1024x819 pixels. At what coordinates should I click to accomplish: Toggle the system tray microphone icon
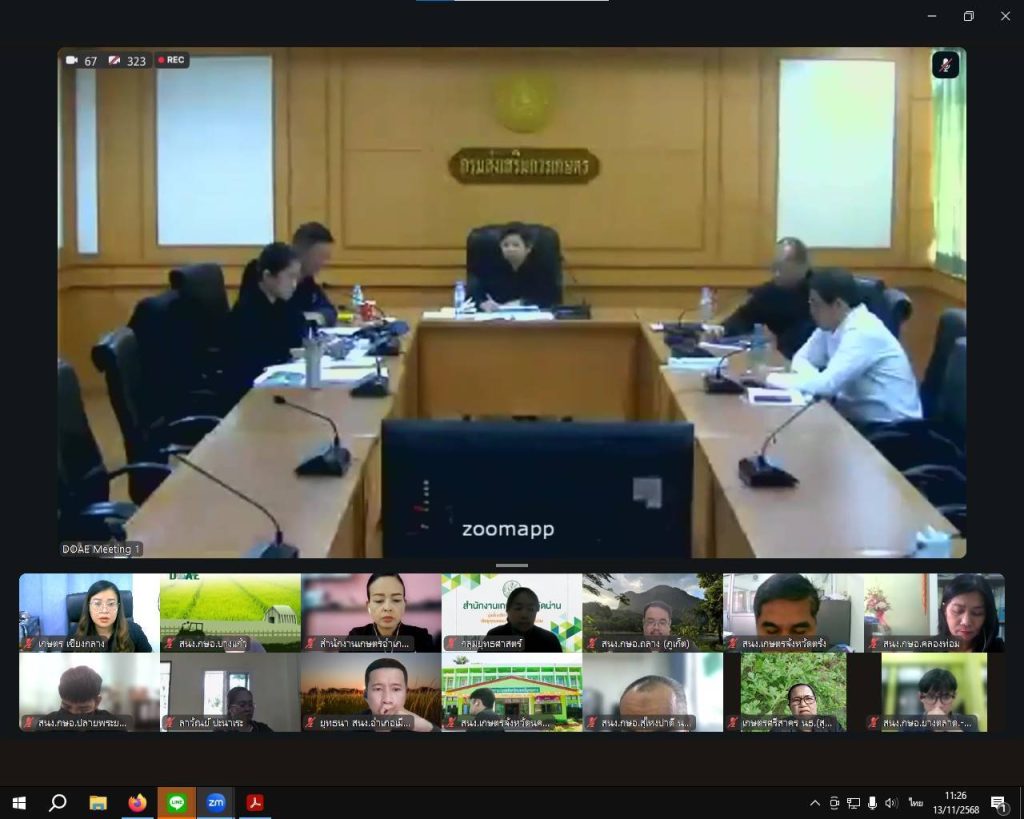tap(872, 803)
